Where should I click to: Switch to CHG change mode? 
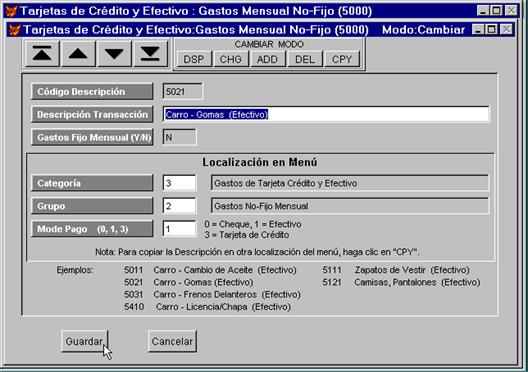click(231, 60)
